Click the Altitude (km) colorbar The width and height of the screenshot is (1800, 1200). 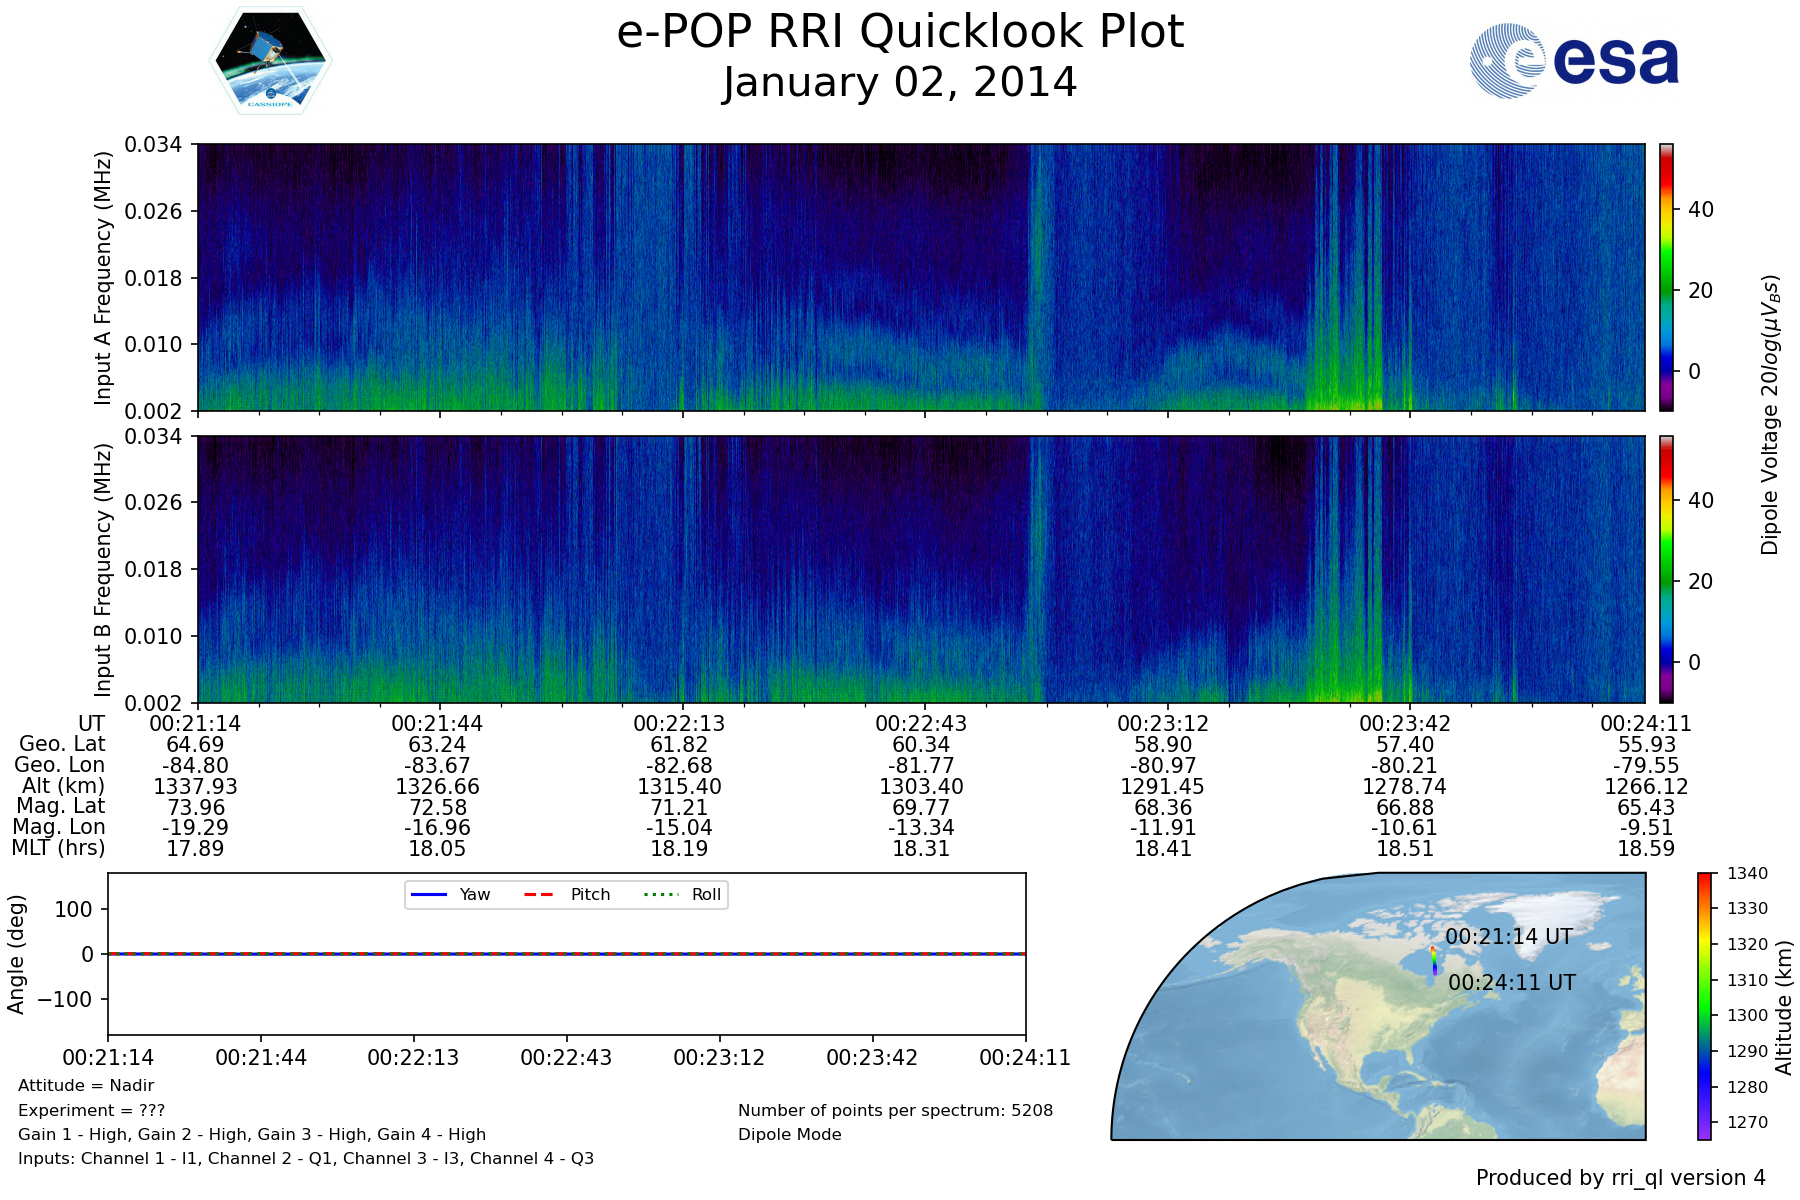1704,1006
